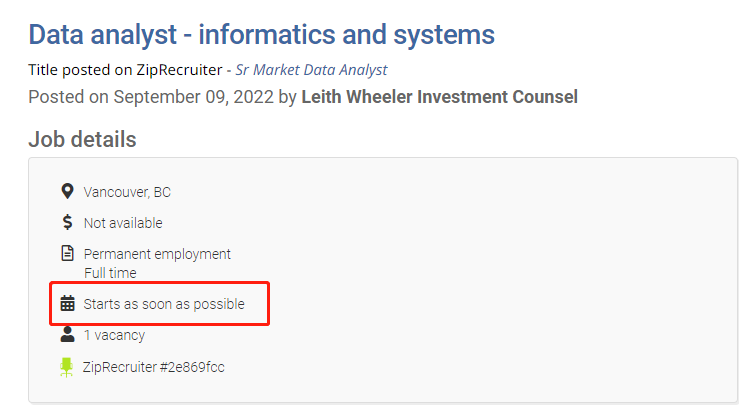This screenshot has width=739, height=411.
Task: Click the document icon beside Permanent employment
Action: point(67,253)
